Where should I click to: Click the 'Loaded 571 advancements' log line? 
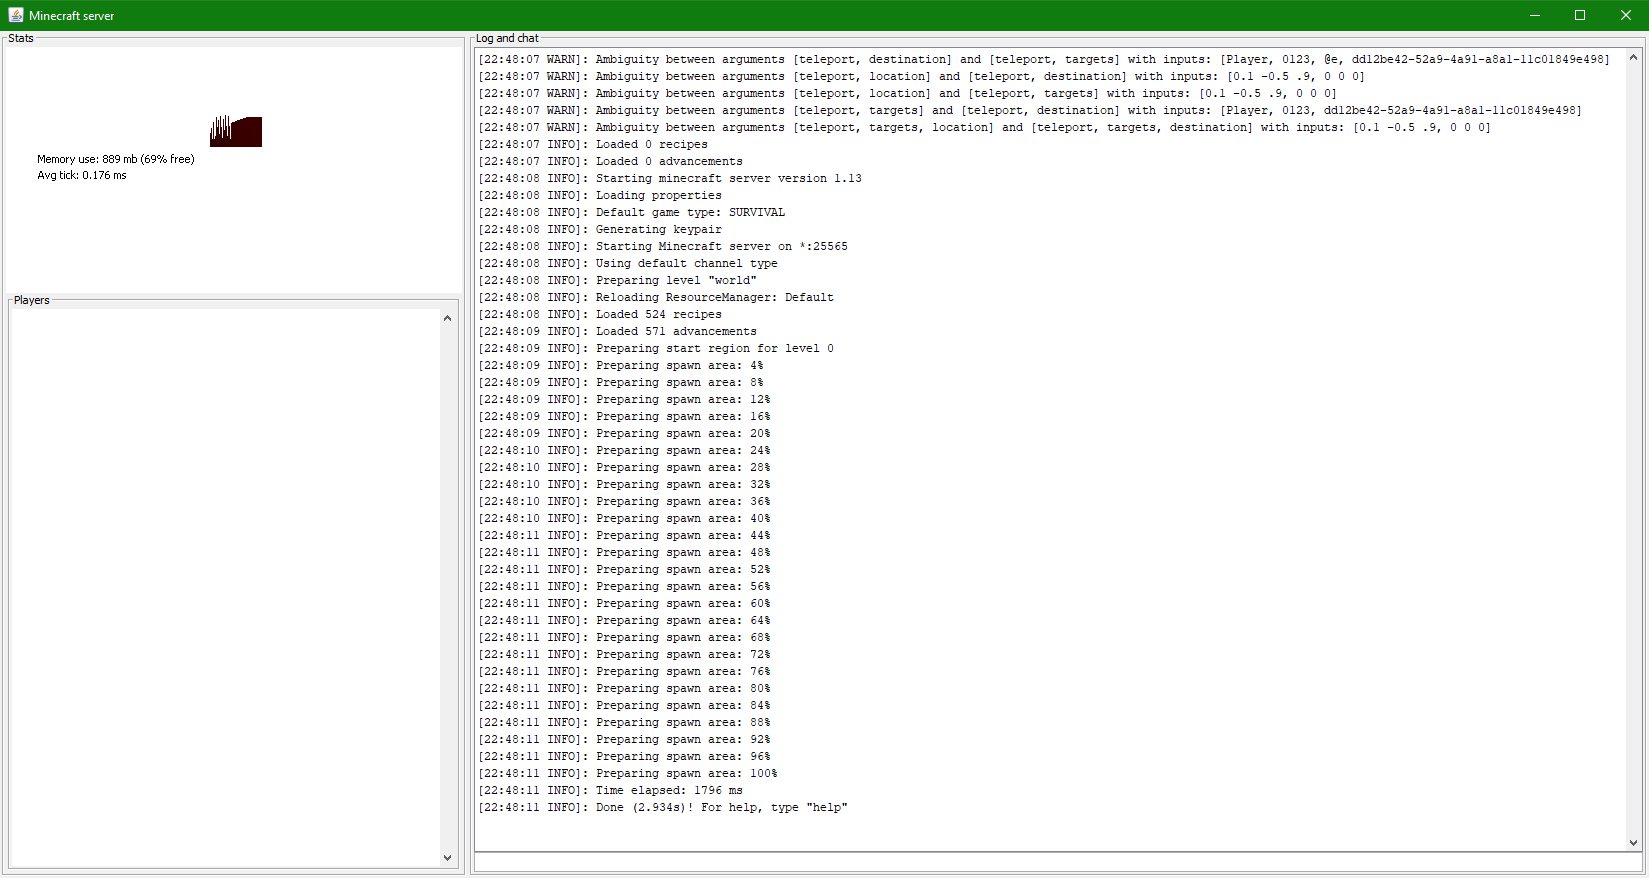pos(618,332)
